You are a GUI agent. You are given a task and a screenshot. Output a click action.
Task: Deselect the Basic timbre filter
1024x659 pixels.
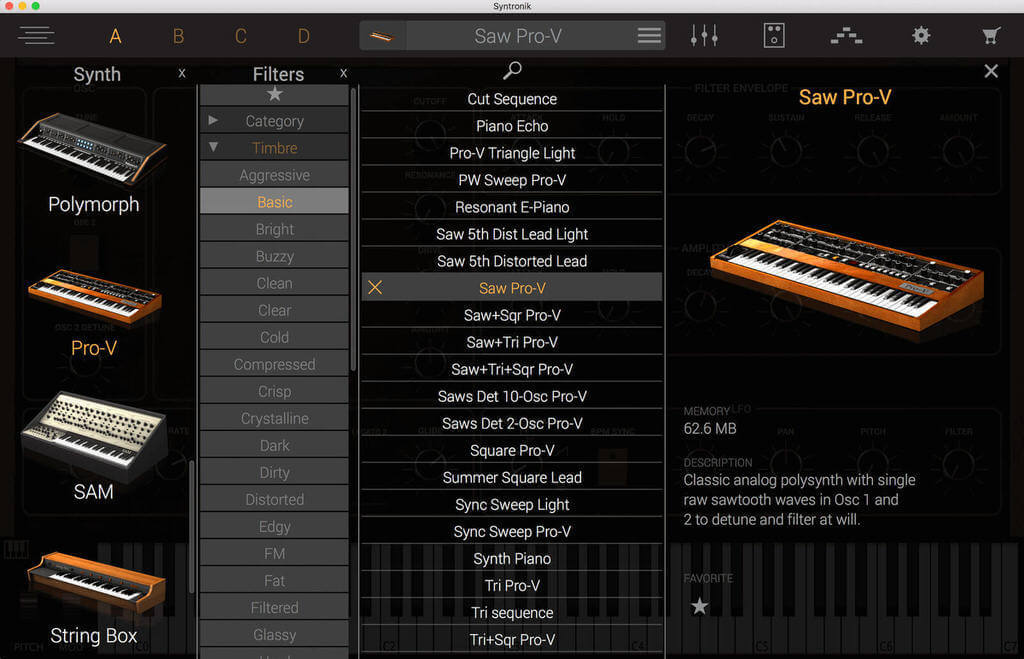[274, 202]
